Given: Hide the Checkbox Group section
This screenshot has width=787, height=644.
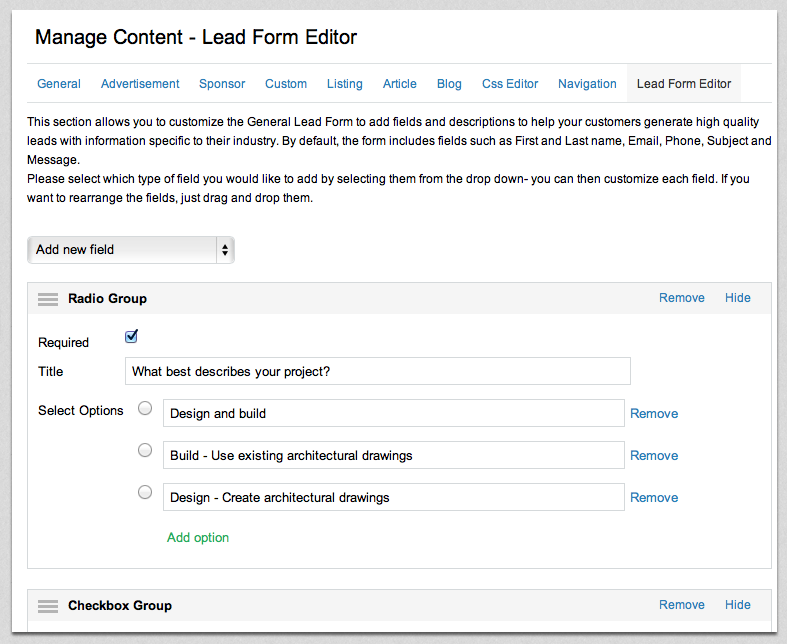Looking at the screenshot, I should 737,605.
